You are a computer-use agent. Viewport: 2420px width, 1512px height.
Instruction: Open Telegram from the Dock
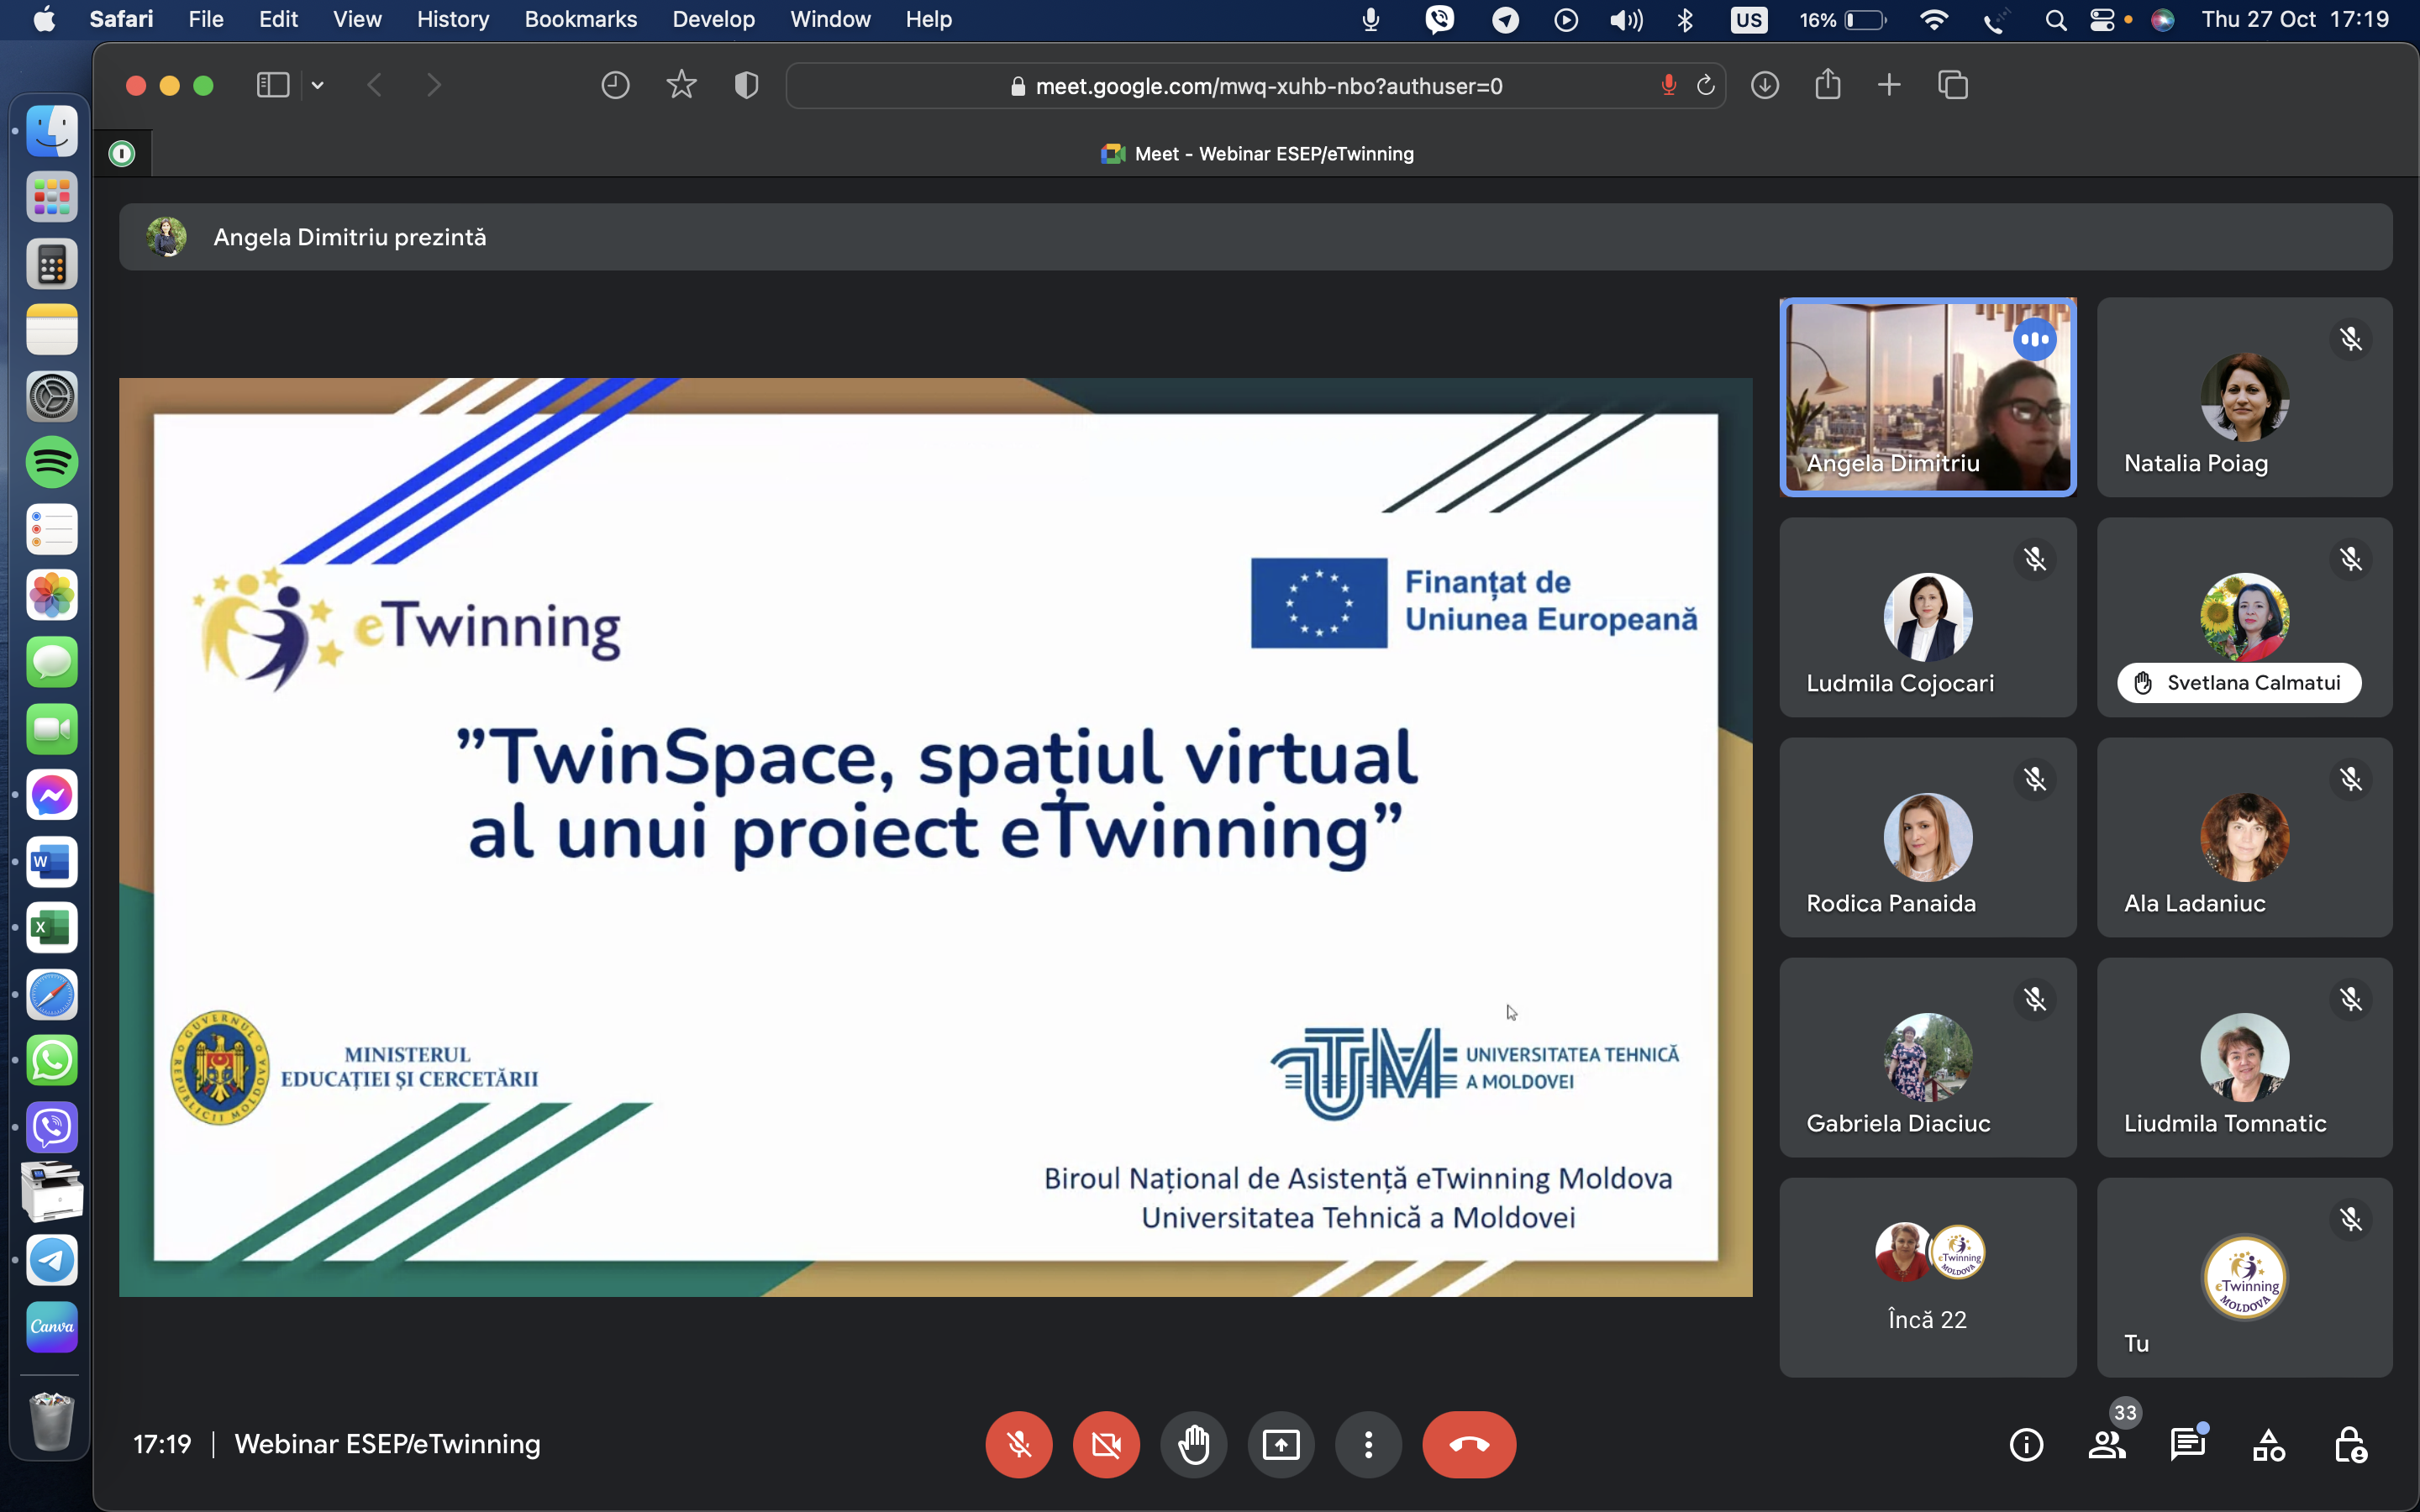click(x=51, y=1260)
